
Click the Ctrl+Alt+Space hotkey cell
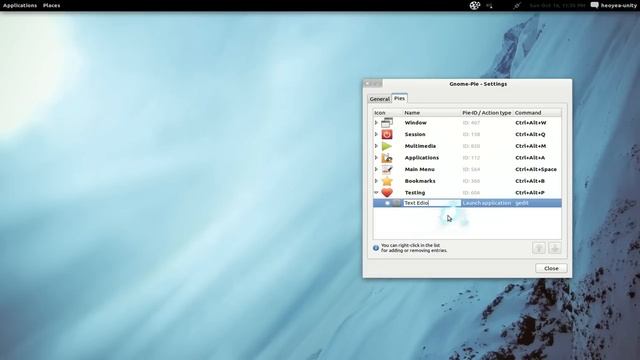point(536,169)
